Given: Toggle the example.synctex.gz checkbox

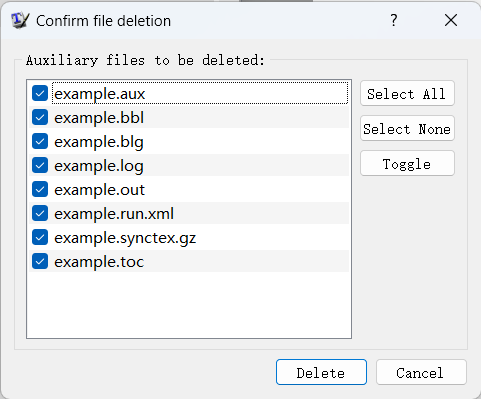Looking at the screenshot, I should 40,237.
